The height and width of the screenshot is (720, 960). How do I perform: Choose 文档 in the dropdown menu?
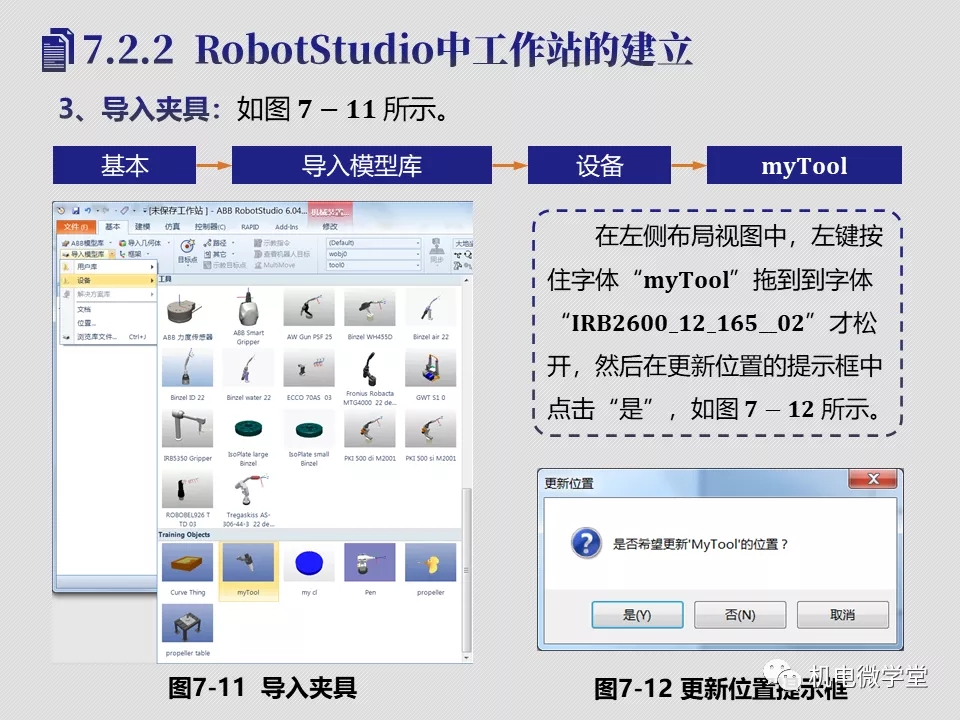[x=108, y=309]
